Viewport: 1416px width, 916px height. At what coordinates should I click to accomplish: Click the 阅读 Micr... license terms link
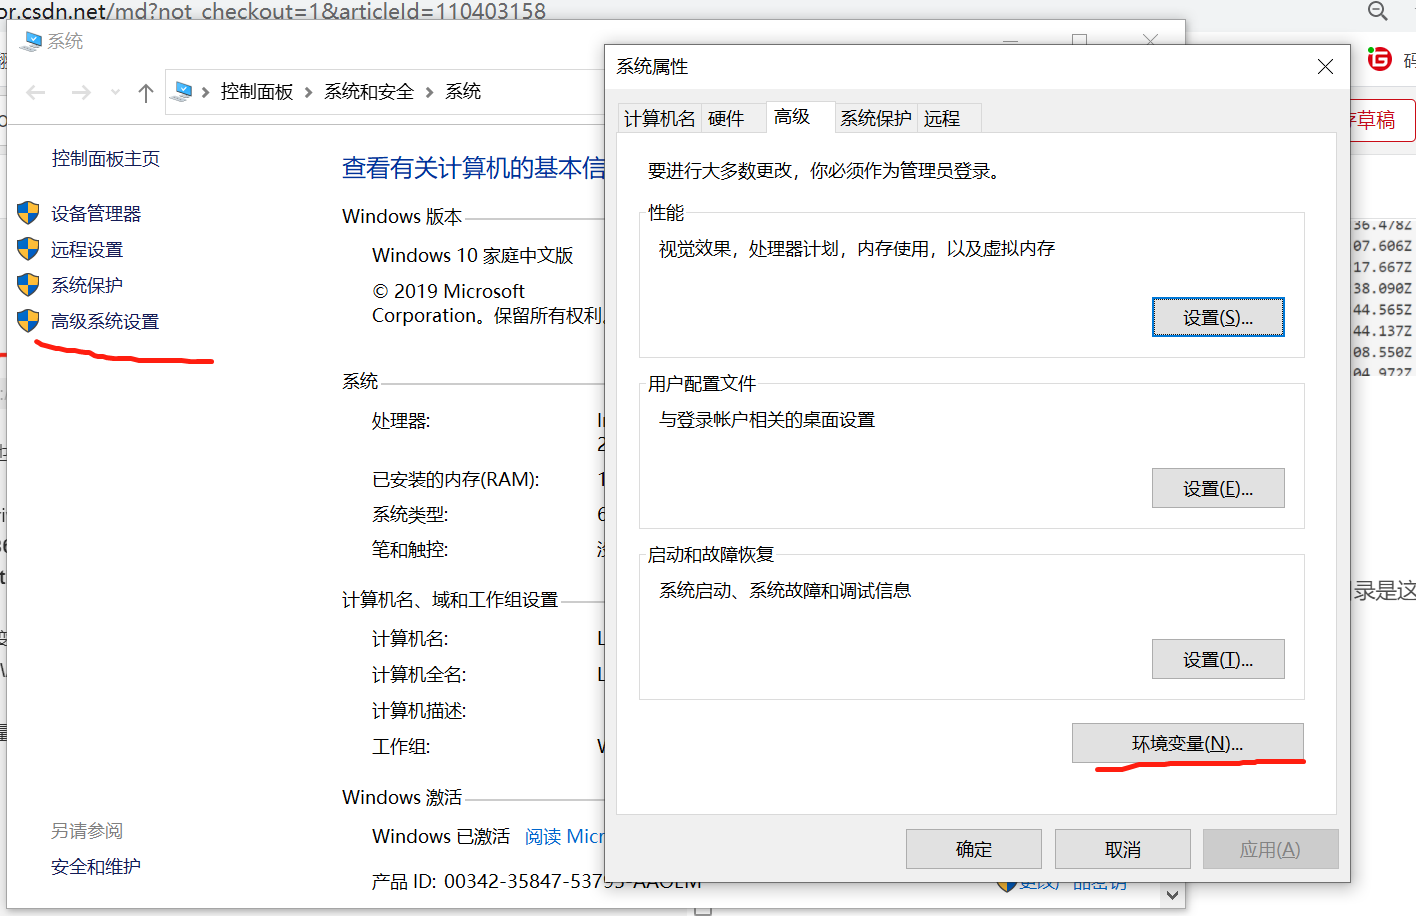[x=565, y=836]
